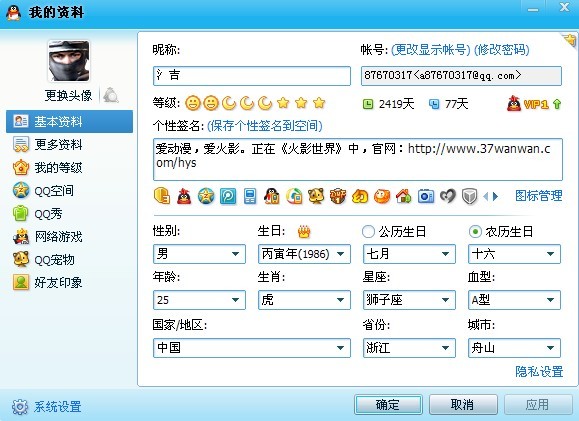Click the icon beside 更换头像

click(x=110, y=95)
